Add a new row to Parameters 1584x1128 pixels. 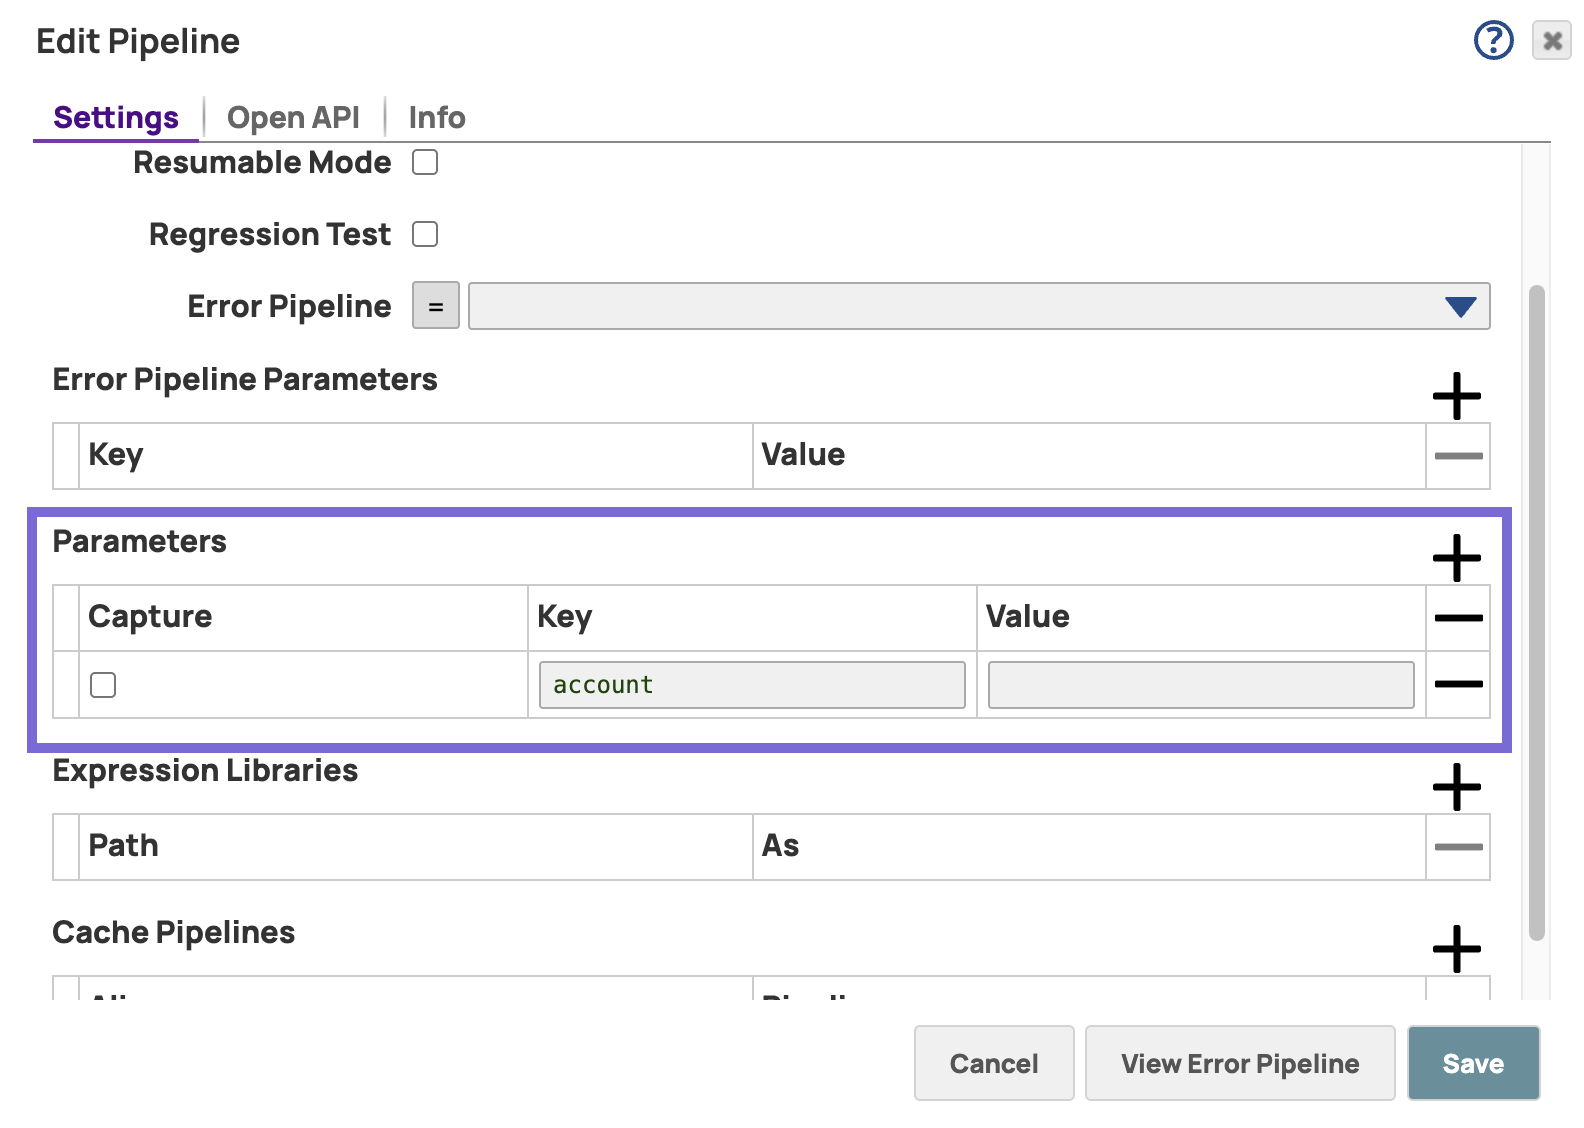[x=1456, y=558]
